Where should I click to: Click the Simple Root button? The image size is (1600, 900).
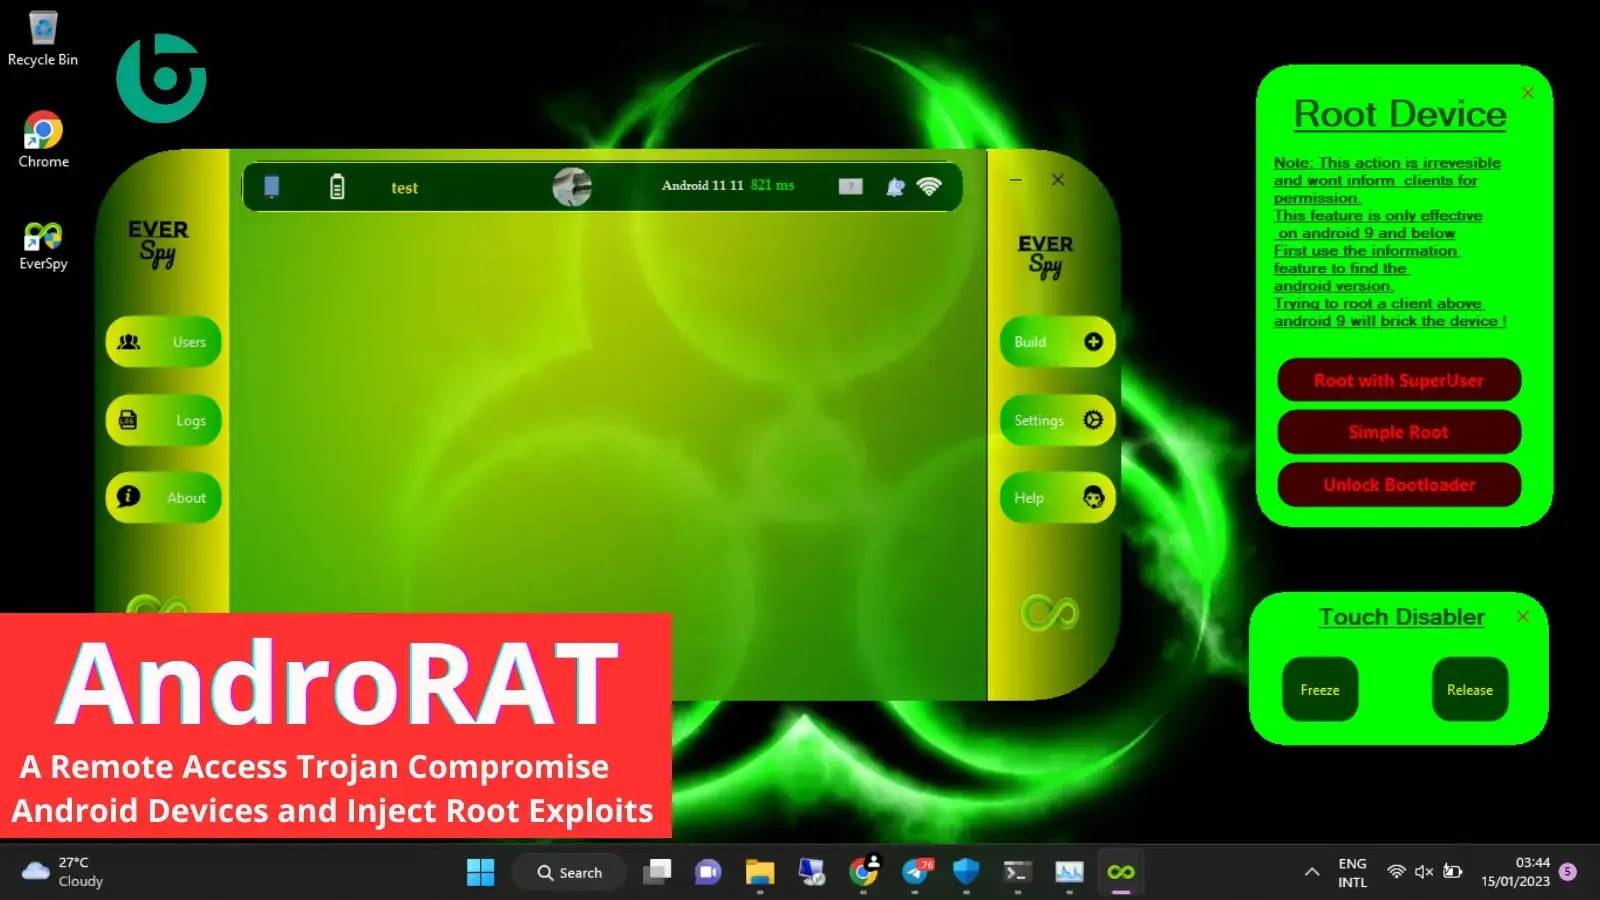point(1397,432)
